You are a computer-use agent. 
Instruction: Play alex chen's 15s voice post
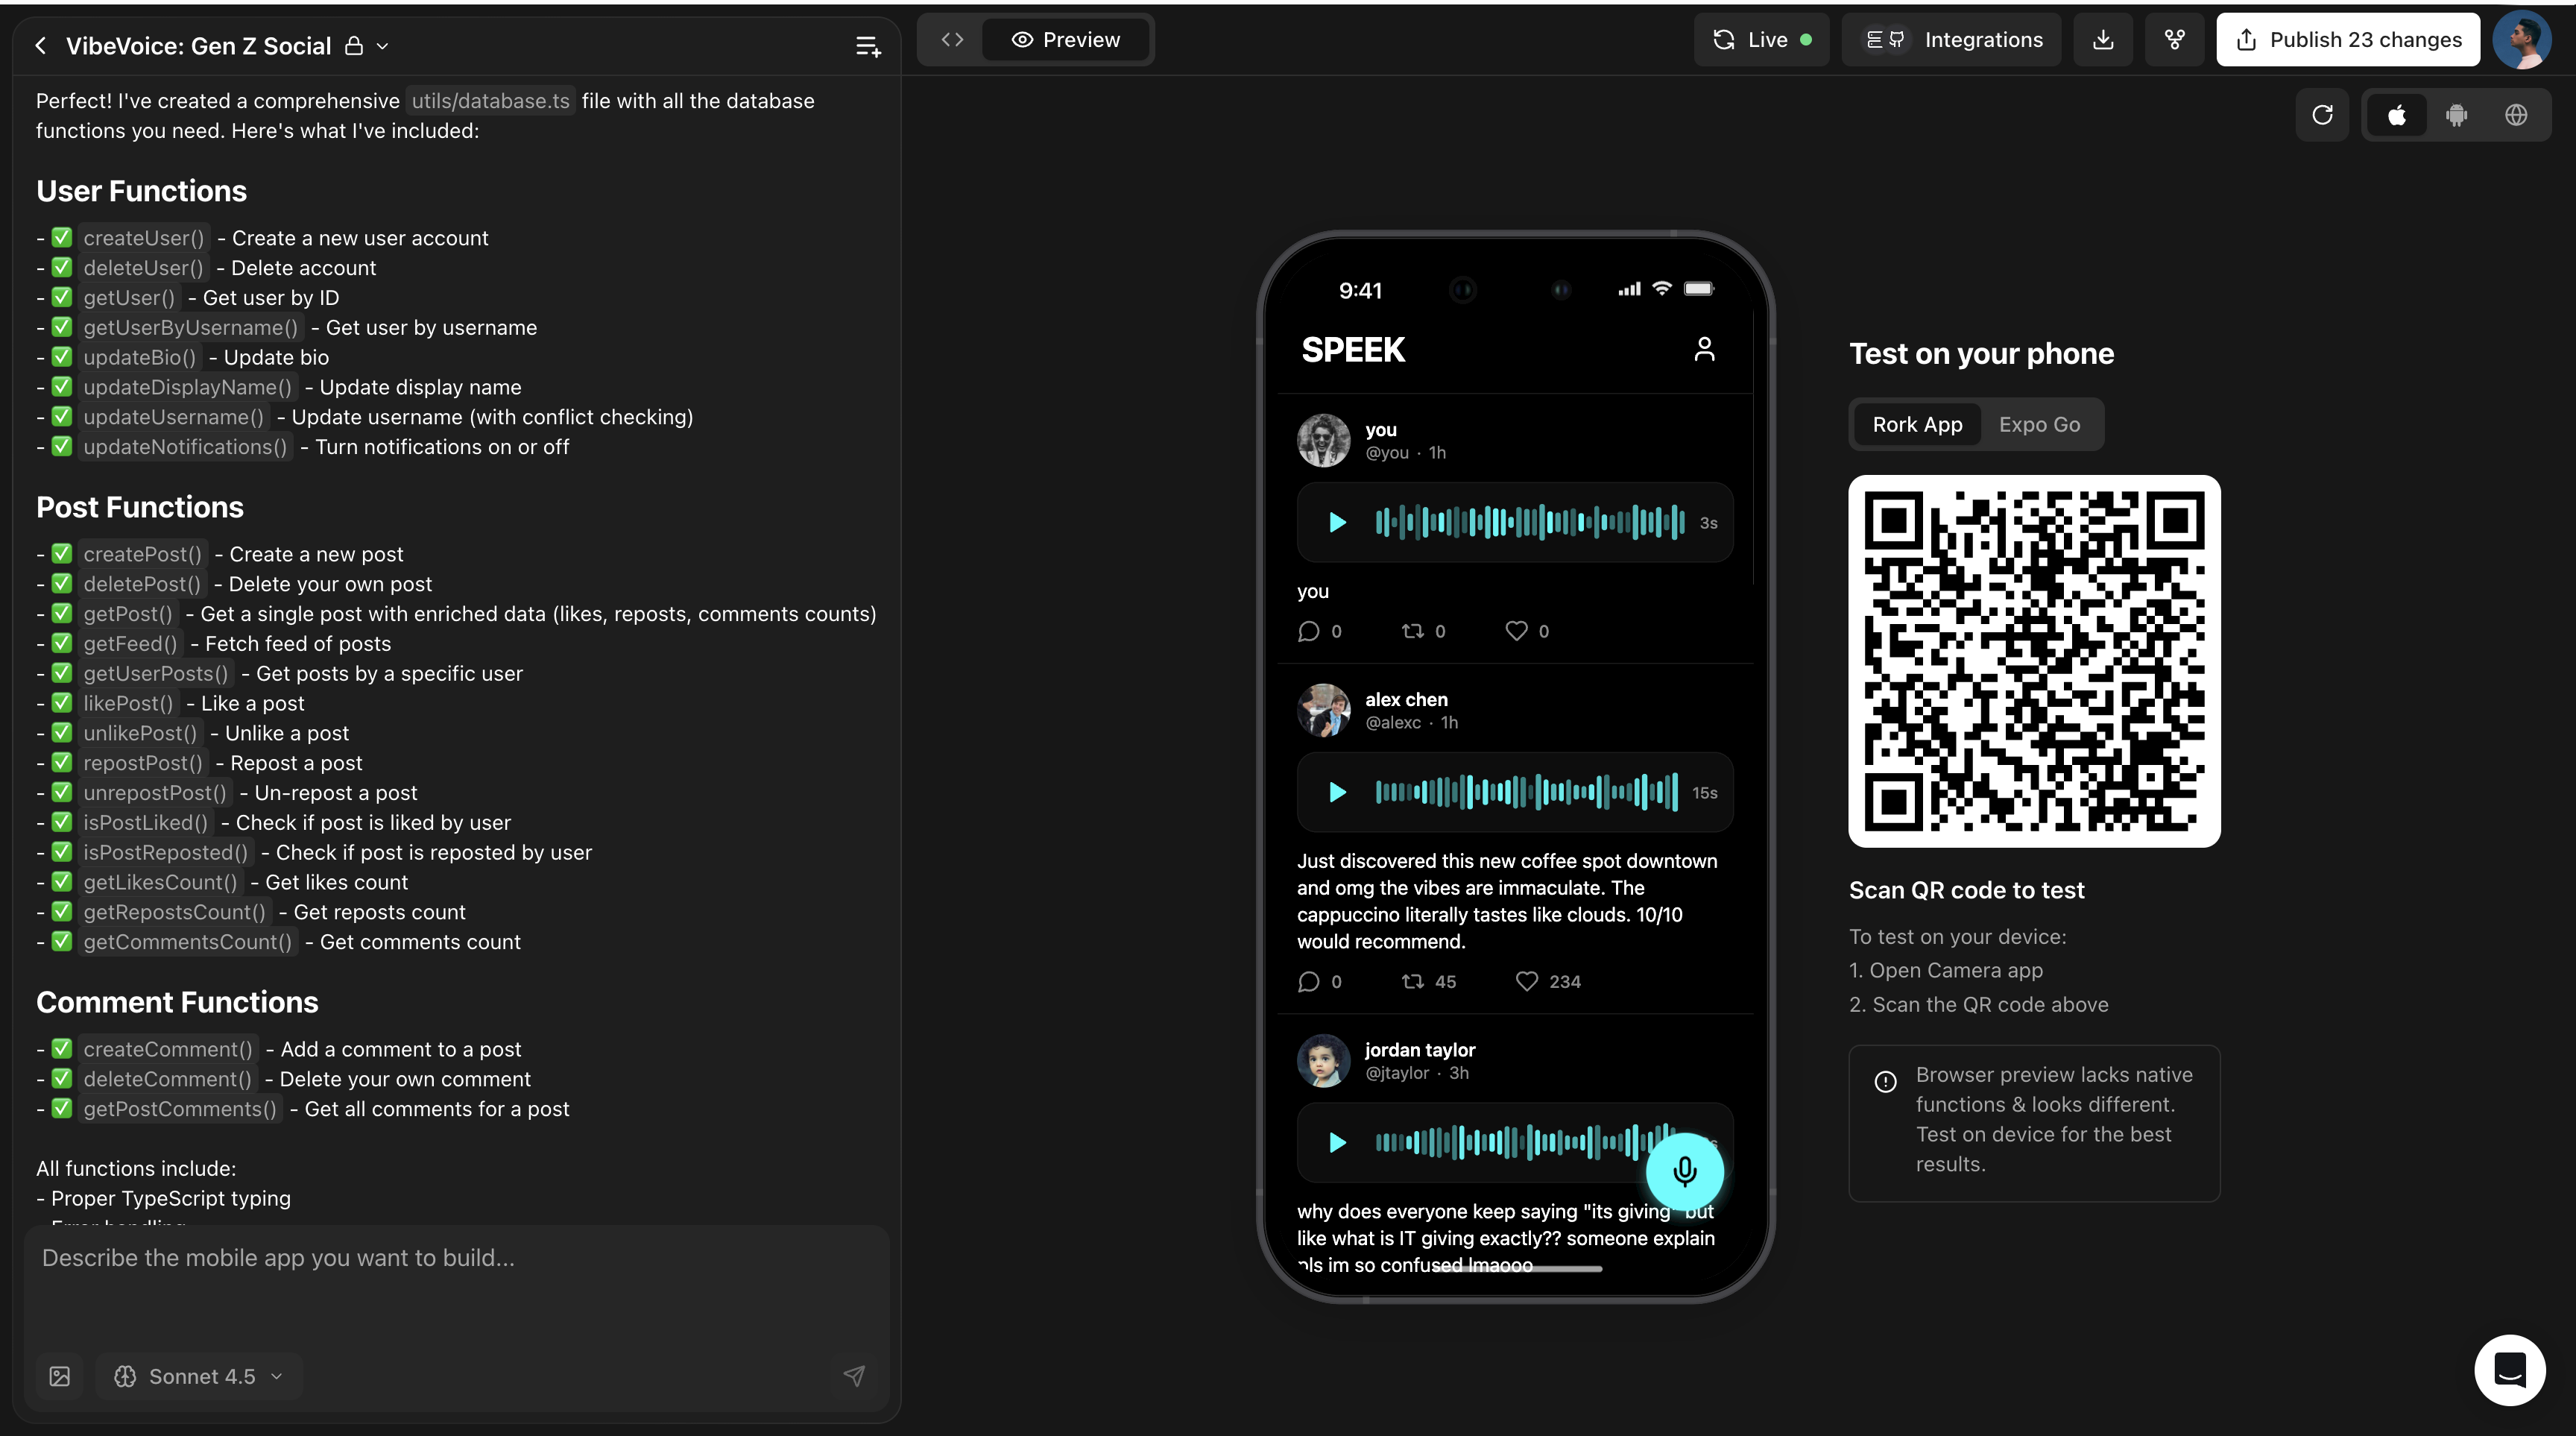point(1337,793)
